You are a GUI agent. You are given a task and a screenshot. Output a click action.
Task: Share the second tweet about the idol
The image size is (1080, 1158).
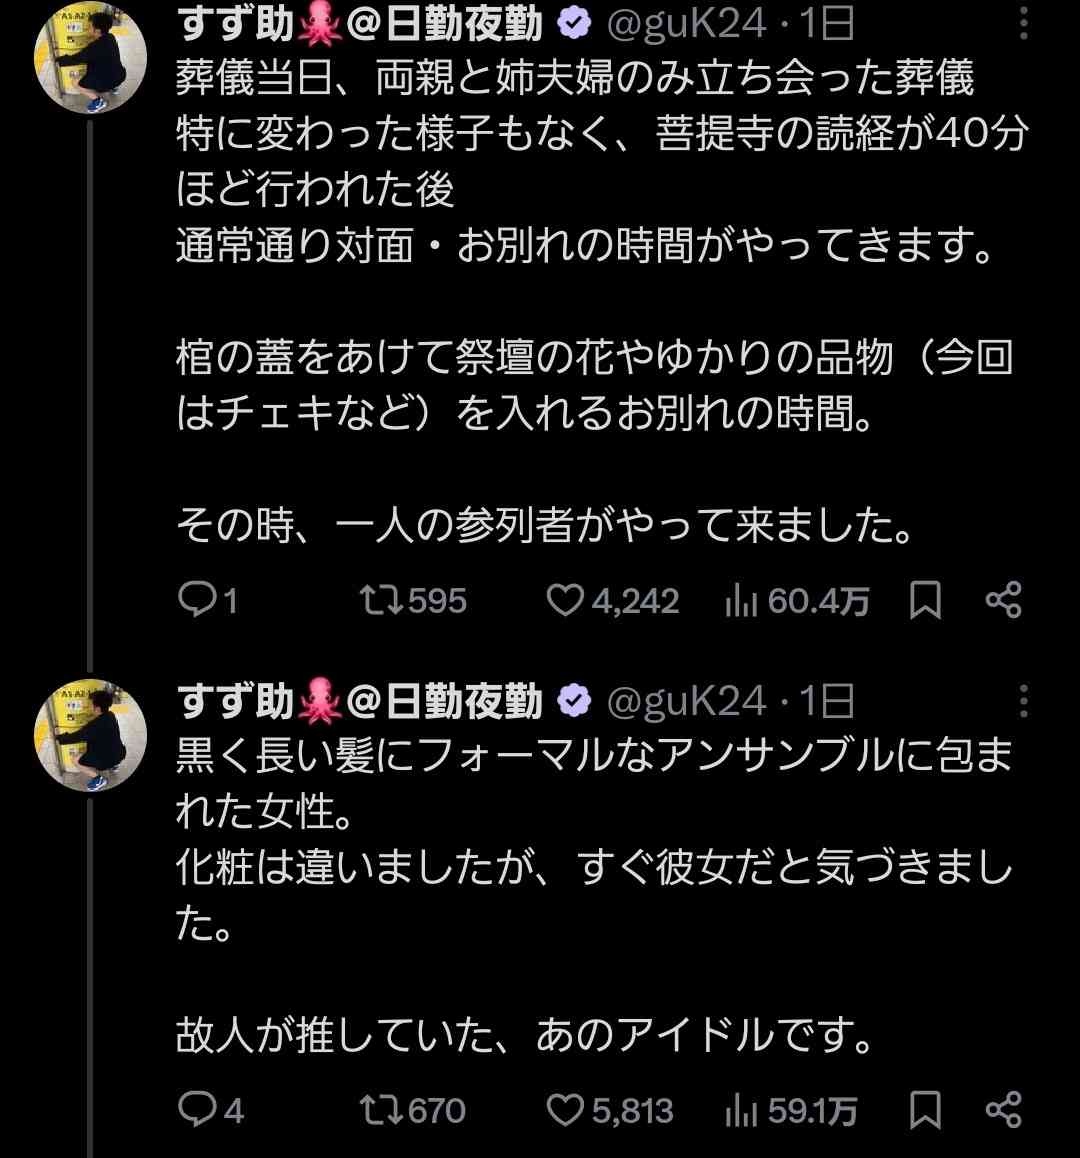(1003, 1109)
